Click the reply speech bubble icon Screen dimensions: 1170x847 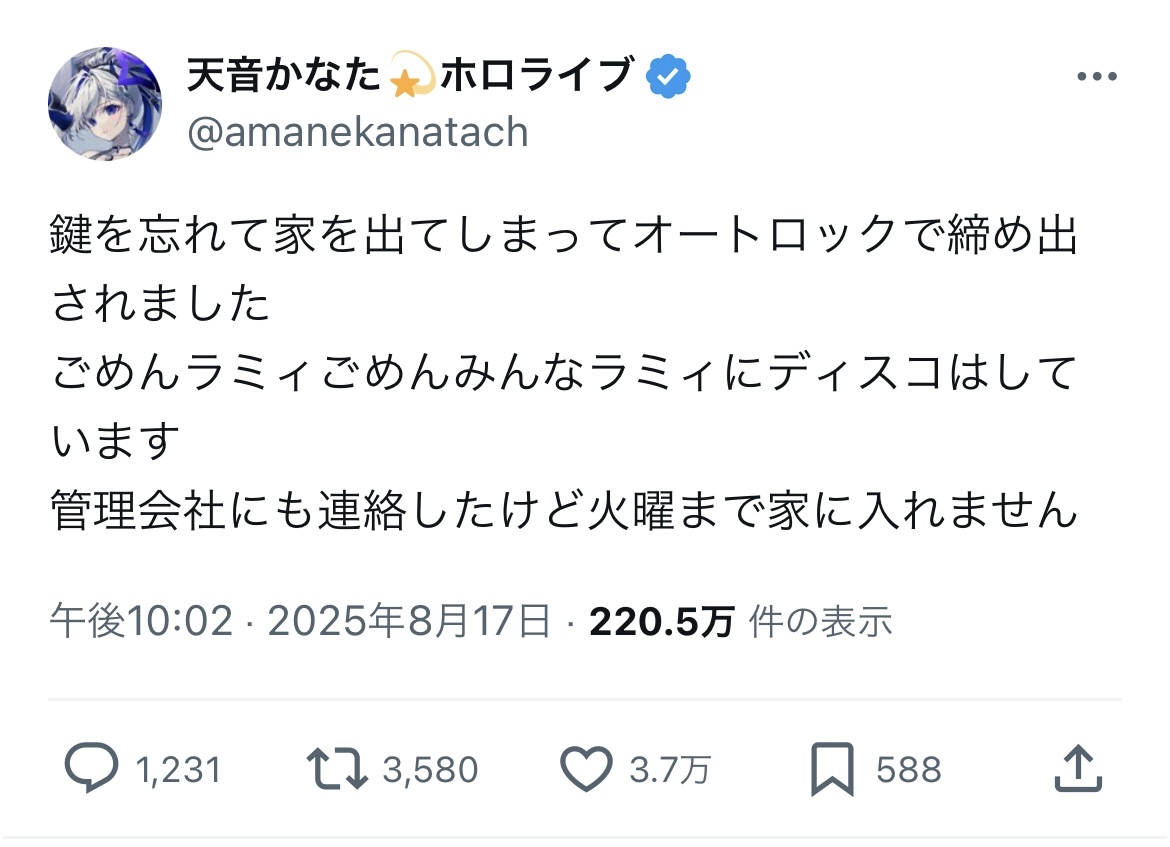click(x=92, y=769)
